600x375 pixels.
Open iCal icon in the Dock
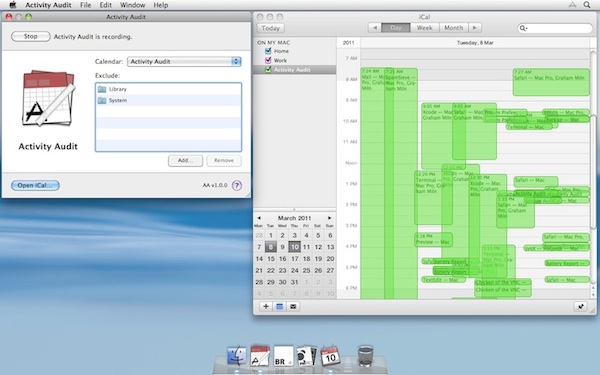330,355
